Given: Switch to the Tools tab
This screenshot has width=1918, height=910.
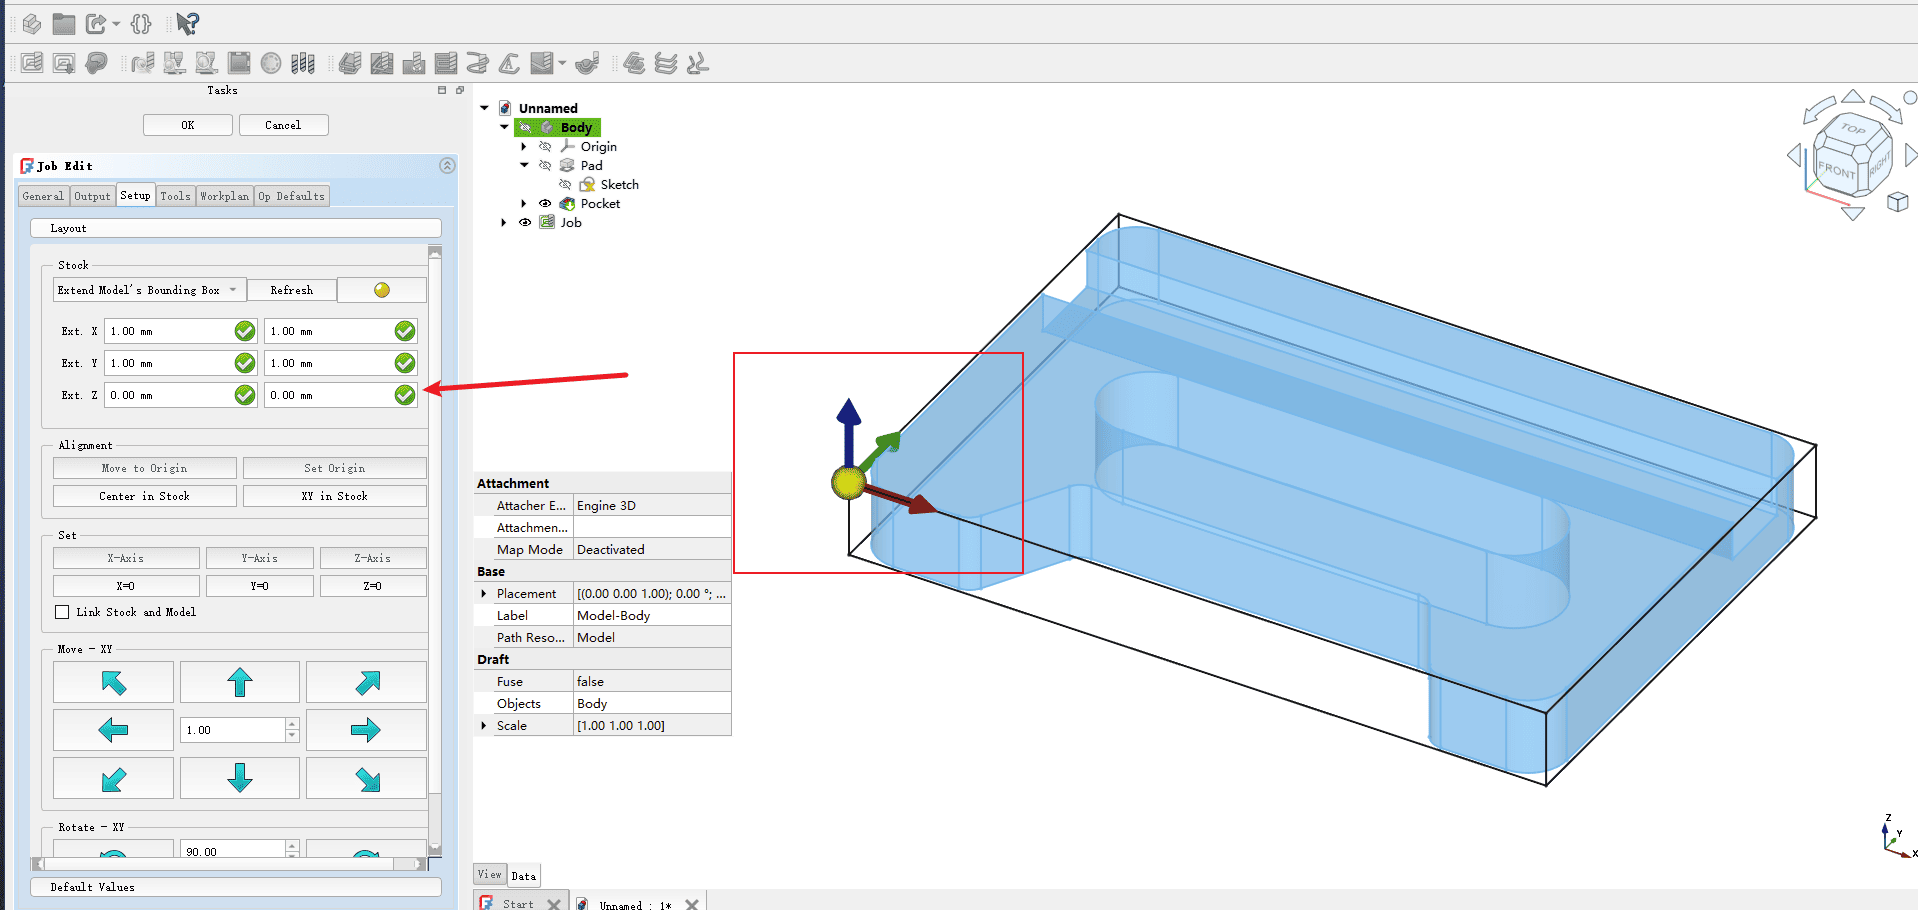Looking at the screenshot, I should click(x=175, y=196).
